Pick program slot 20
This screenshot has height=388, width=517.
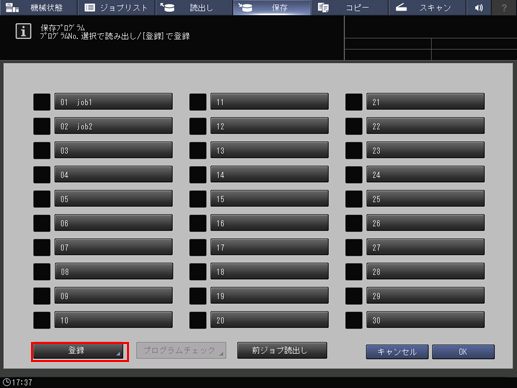click(x=269, y=320)
